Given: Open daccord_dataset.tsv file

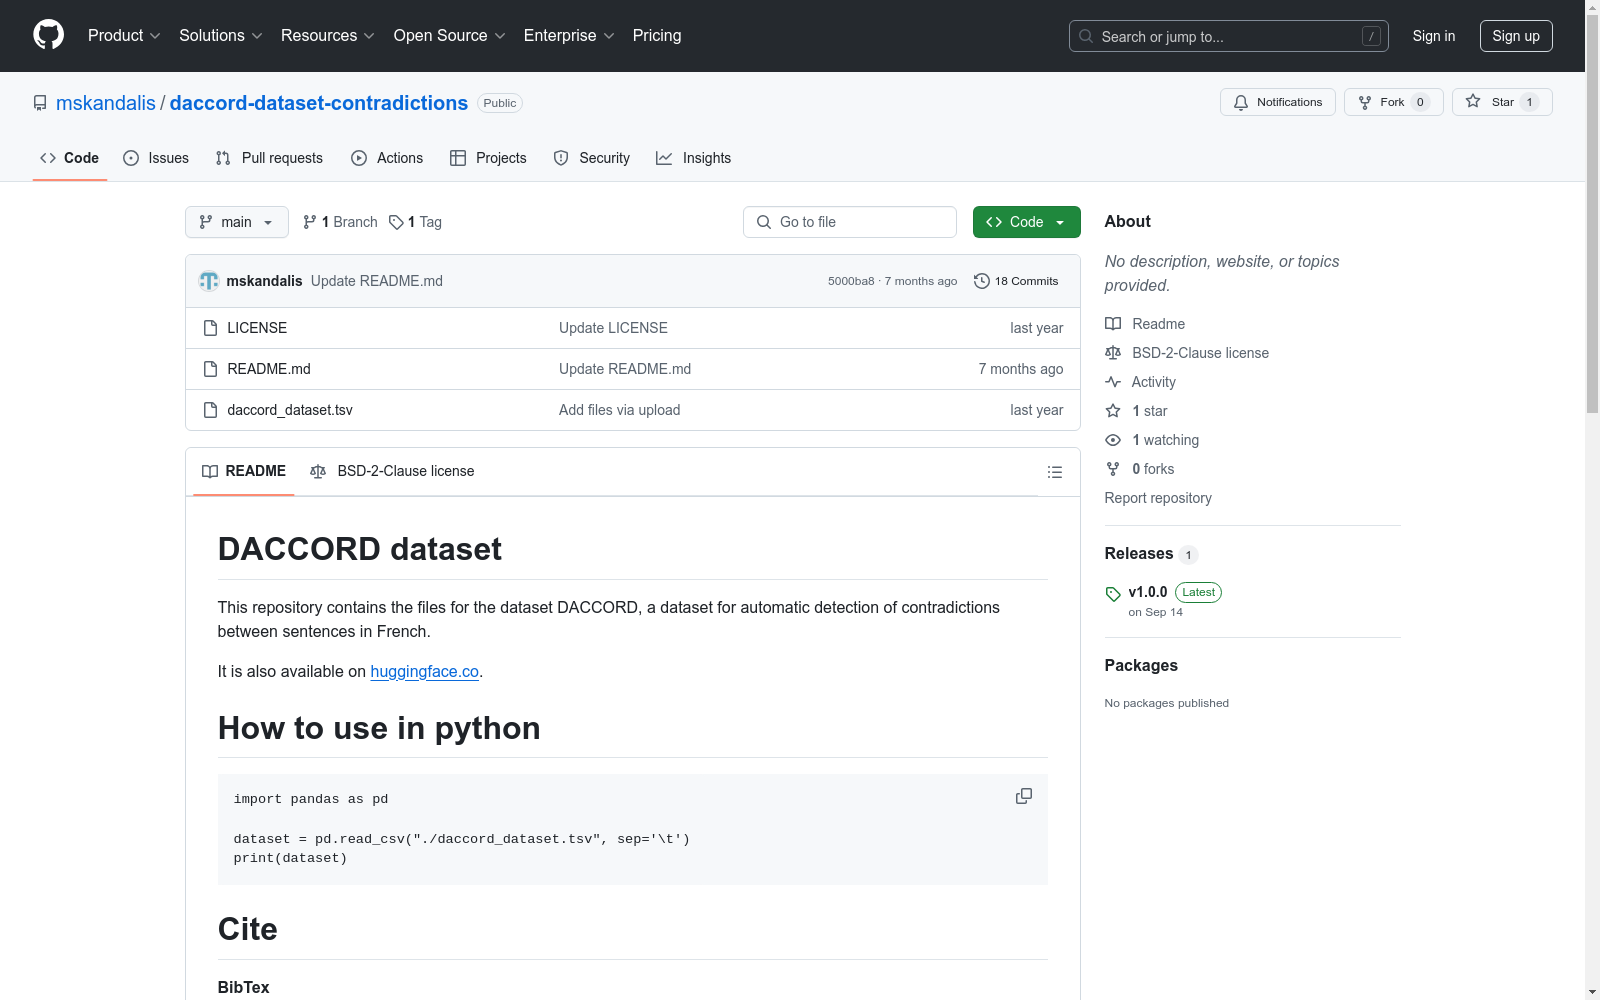Looking at the screenshot, I should [x=290, y=410].
